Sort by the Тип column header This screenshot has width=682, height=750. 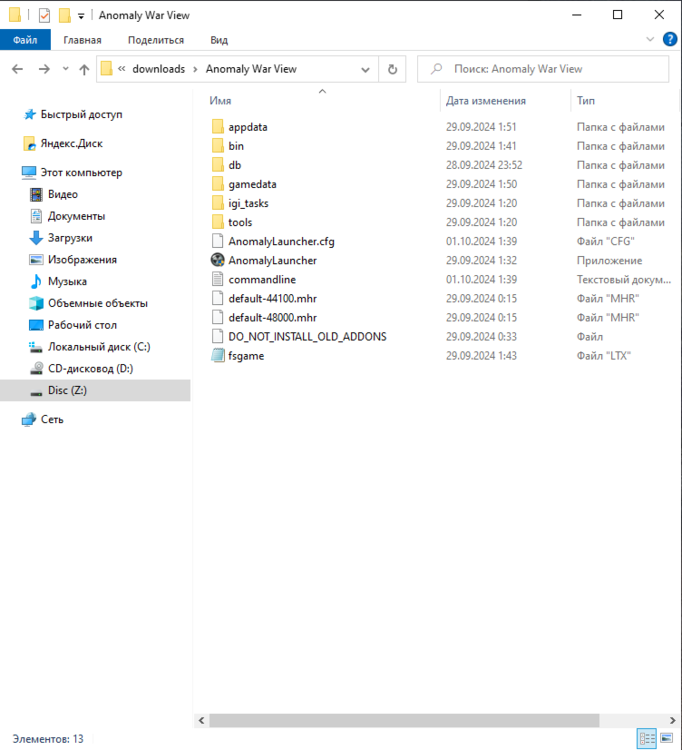[585, 100]
